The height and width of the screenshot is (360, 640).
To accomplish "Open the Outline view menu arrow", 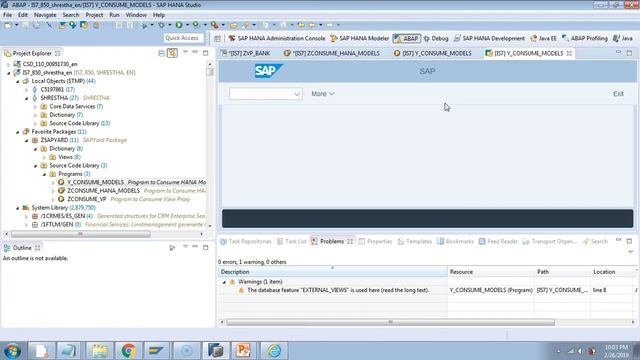I will pyautogui.click(x=185, y=247).
